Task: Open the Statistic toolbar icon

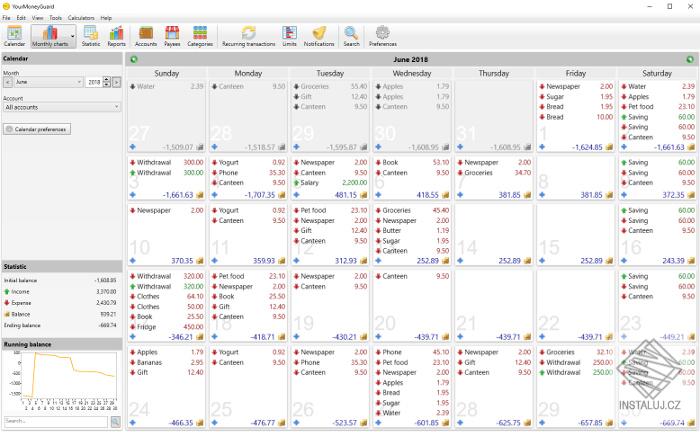Action: (x=91, y=36)
